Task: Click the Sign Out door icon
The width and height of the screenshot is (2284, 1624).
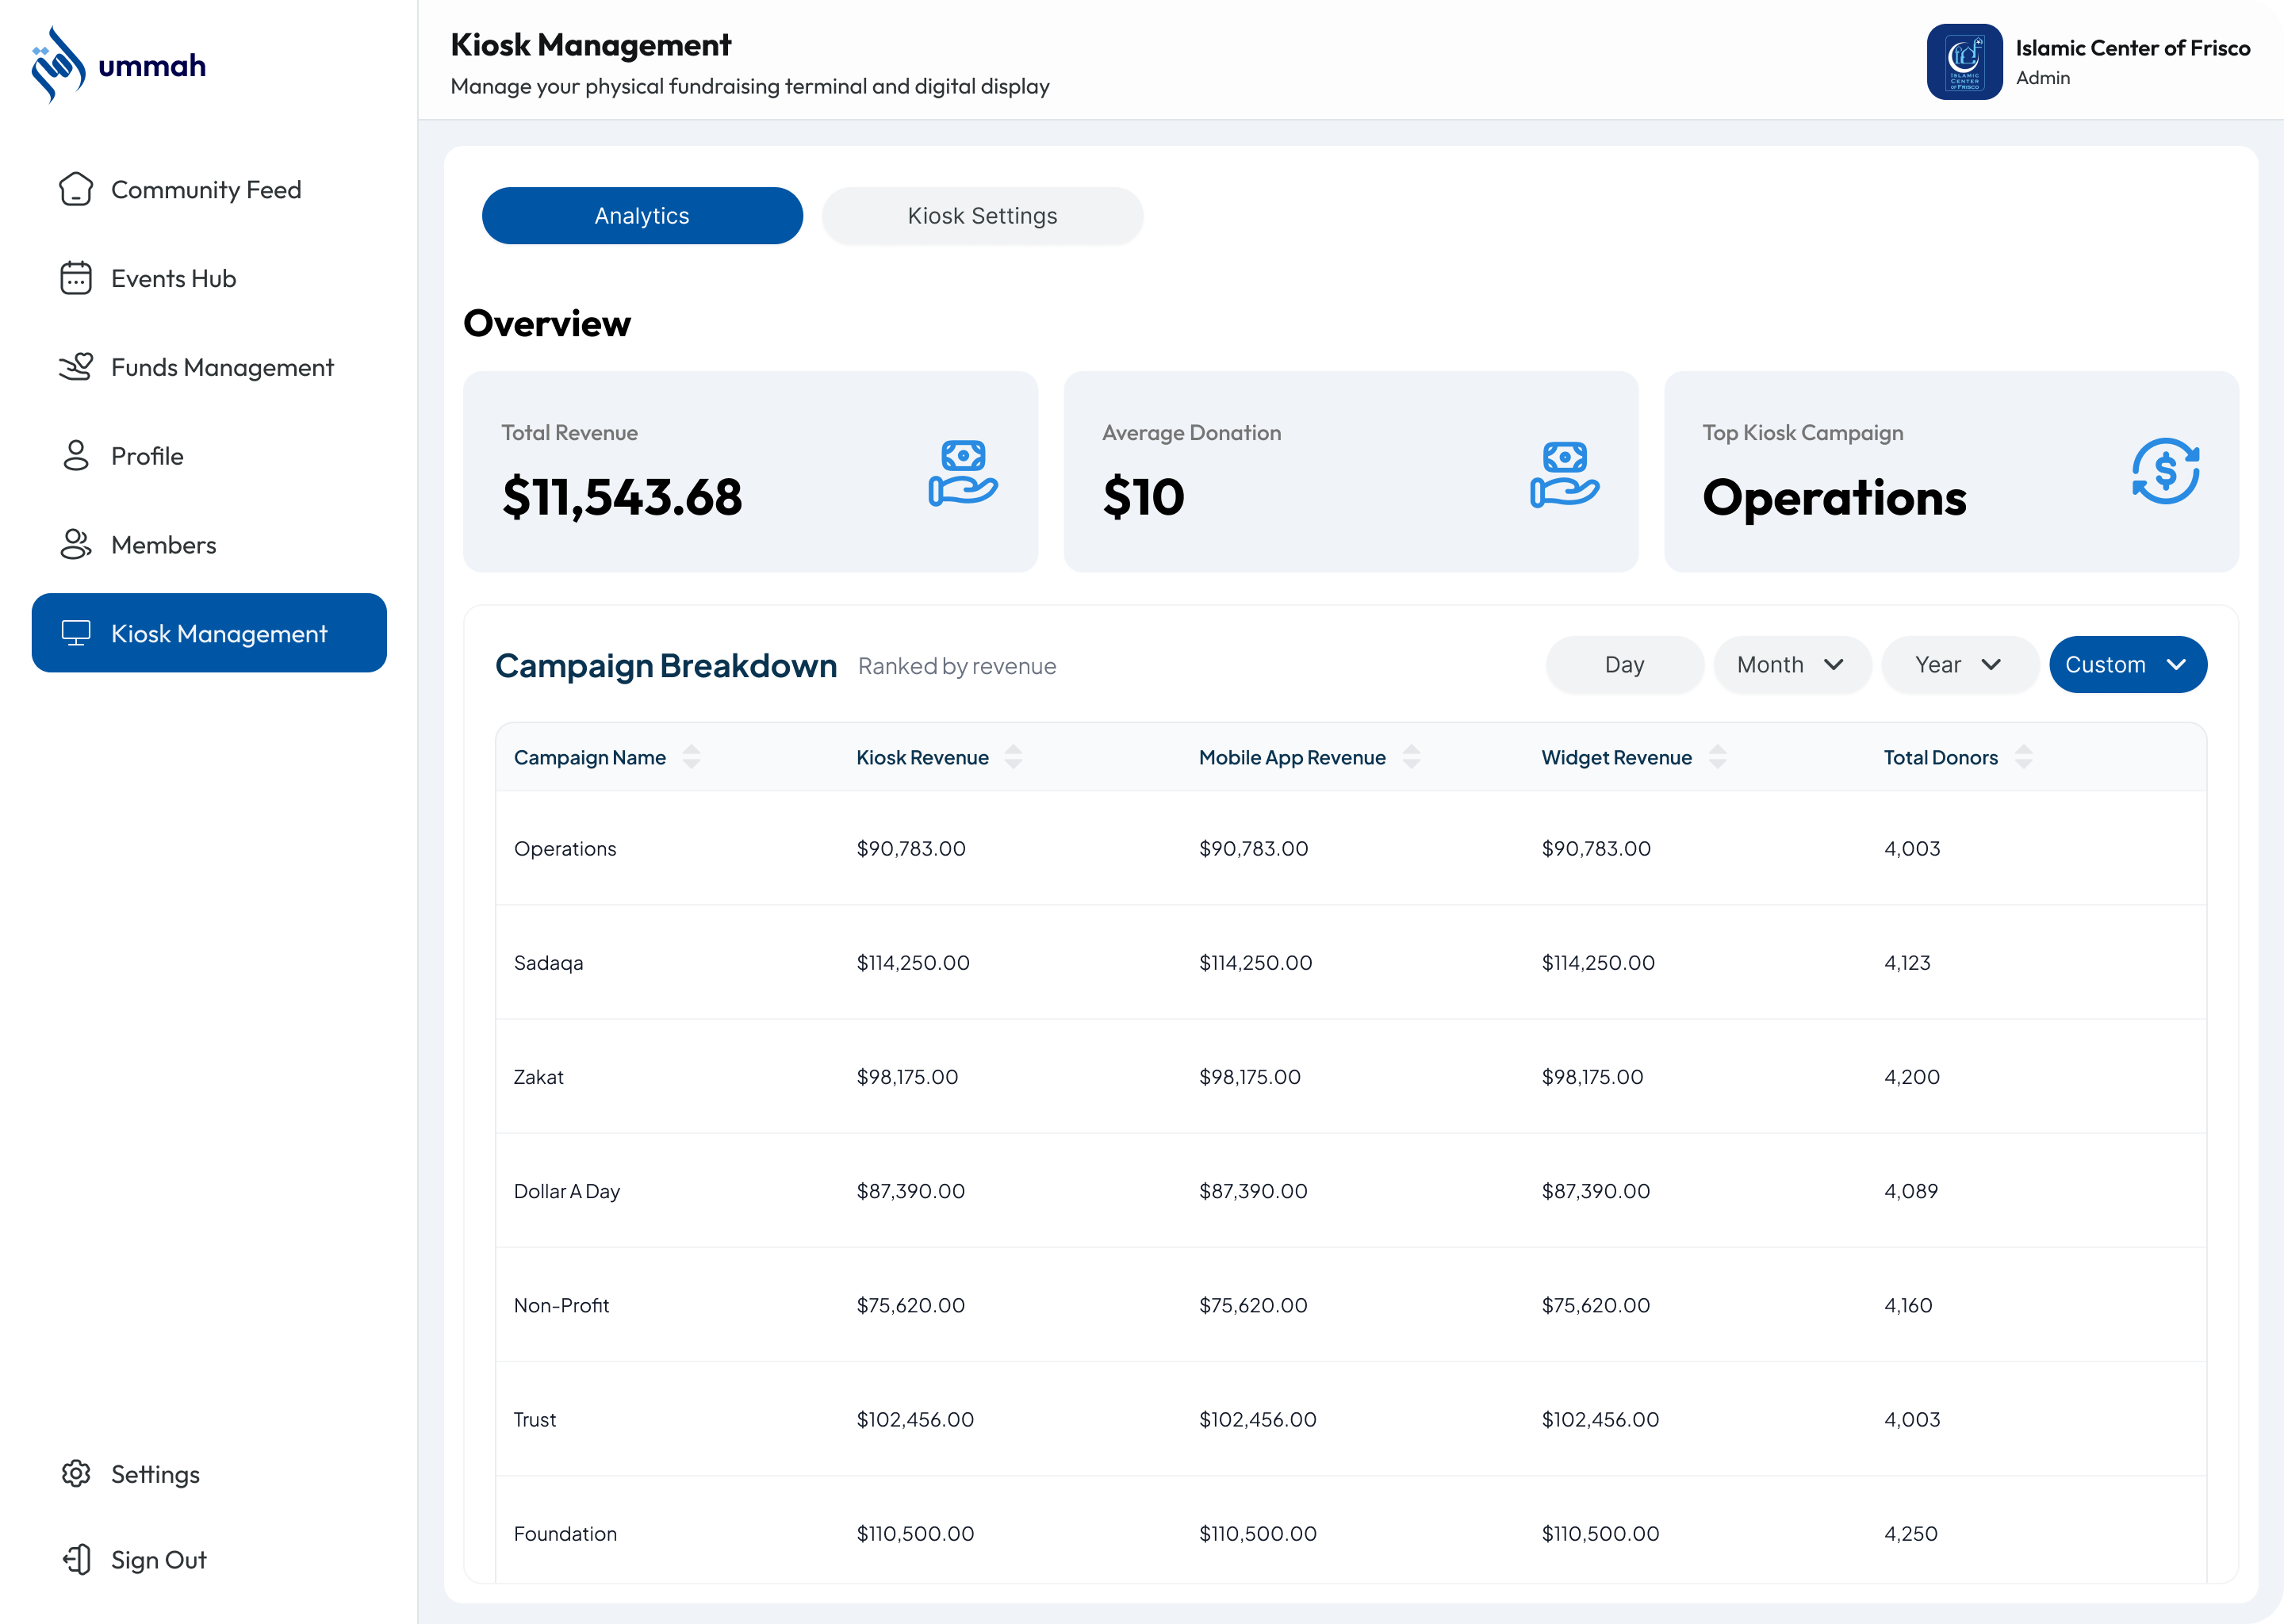Action: tap(76, 1560)
